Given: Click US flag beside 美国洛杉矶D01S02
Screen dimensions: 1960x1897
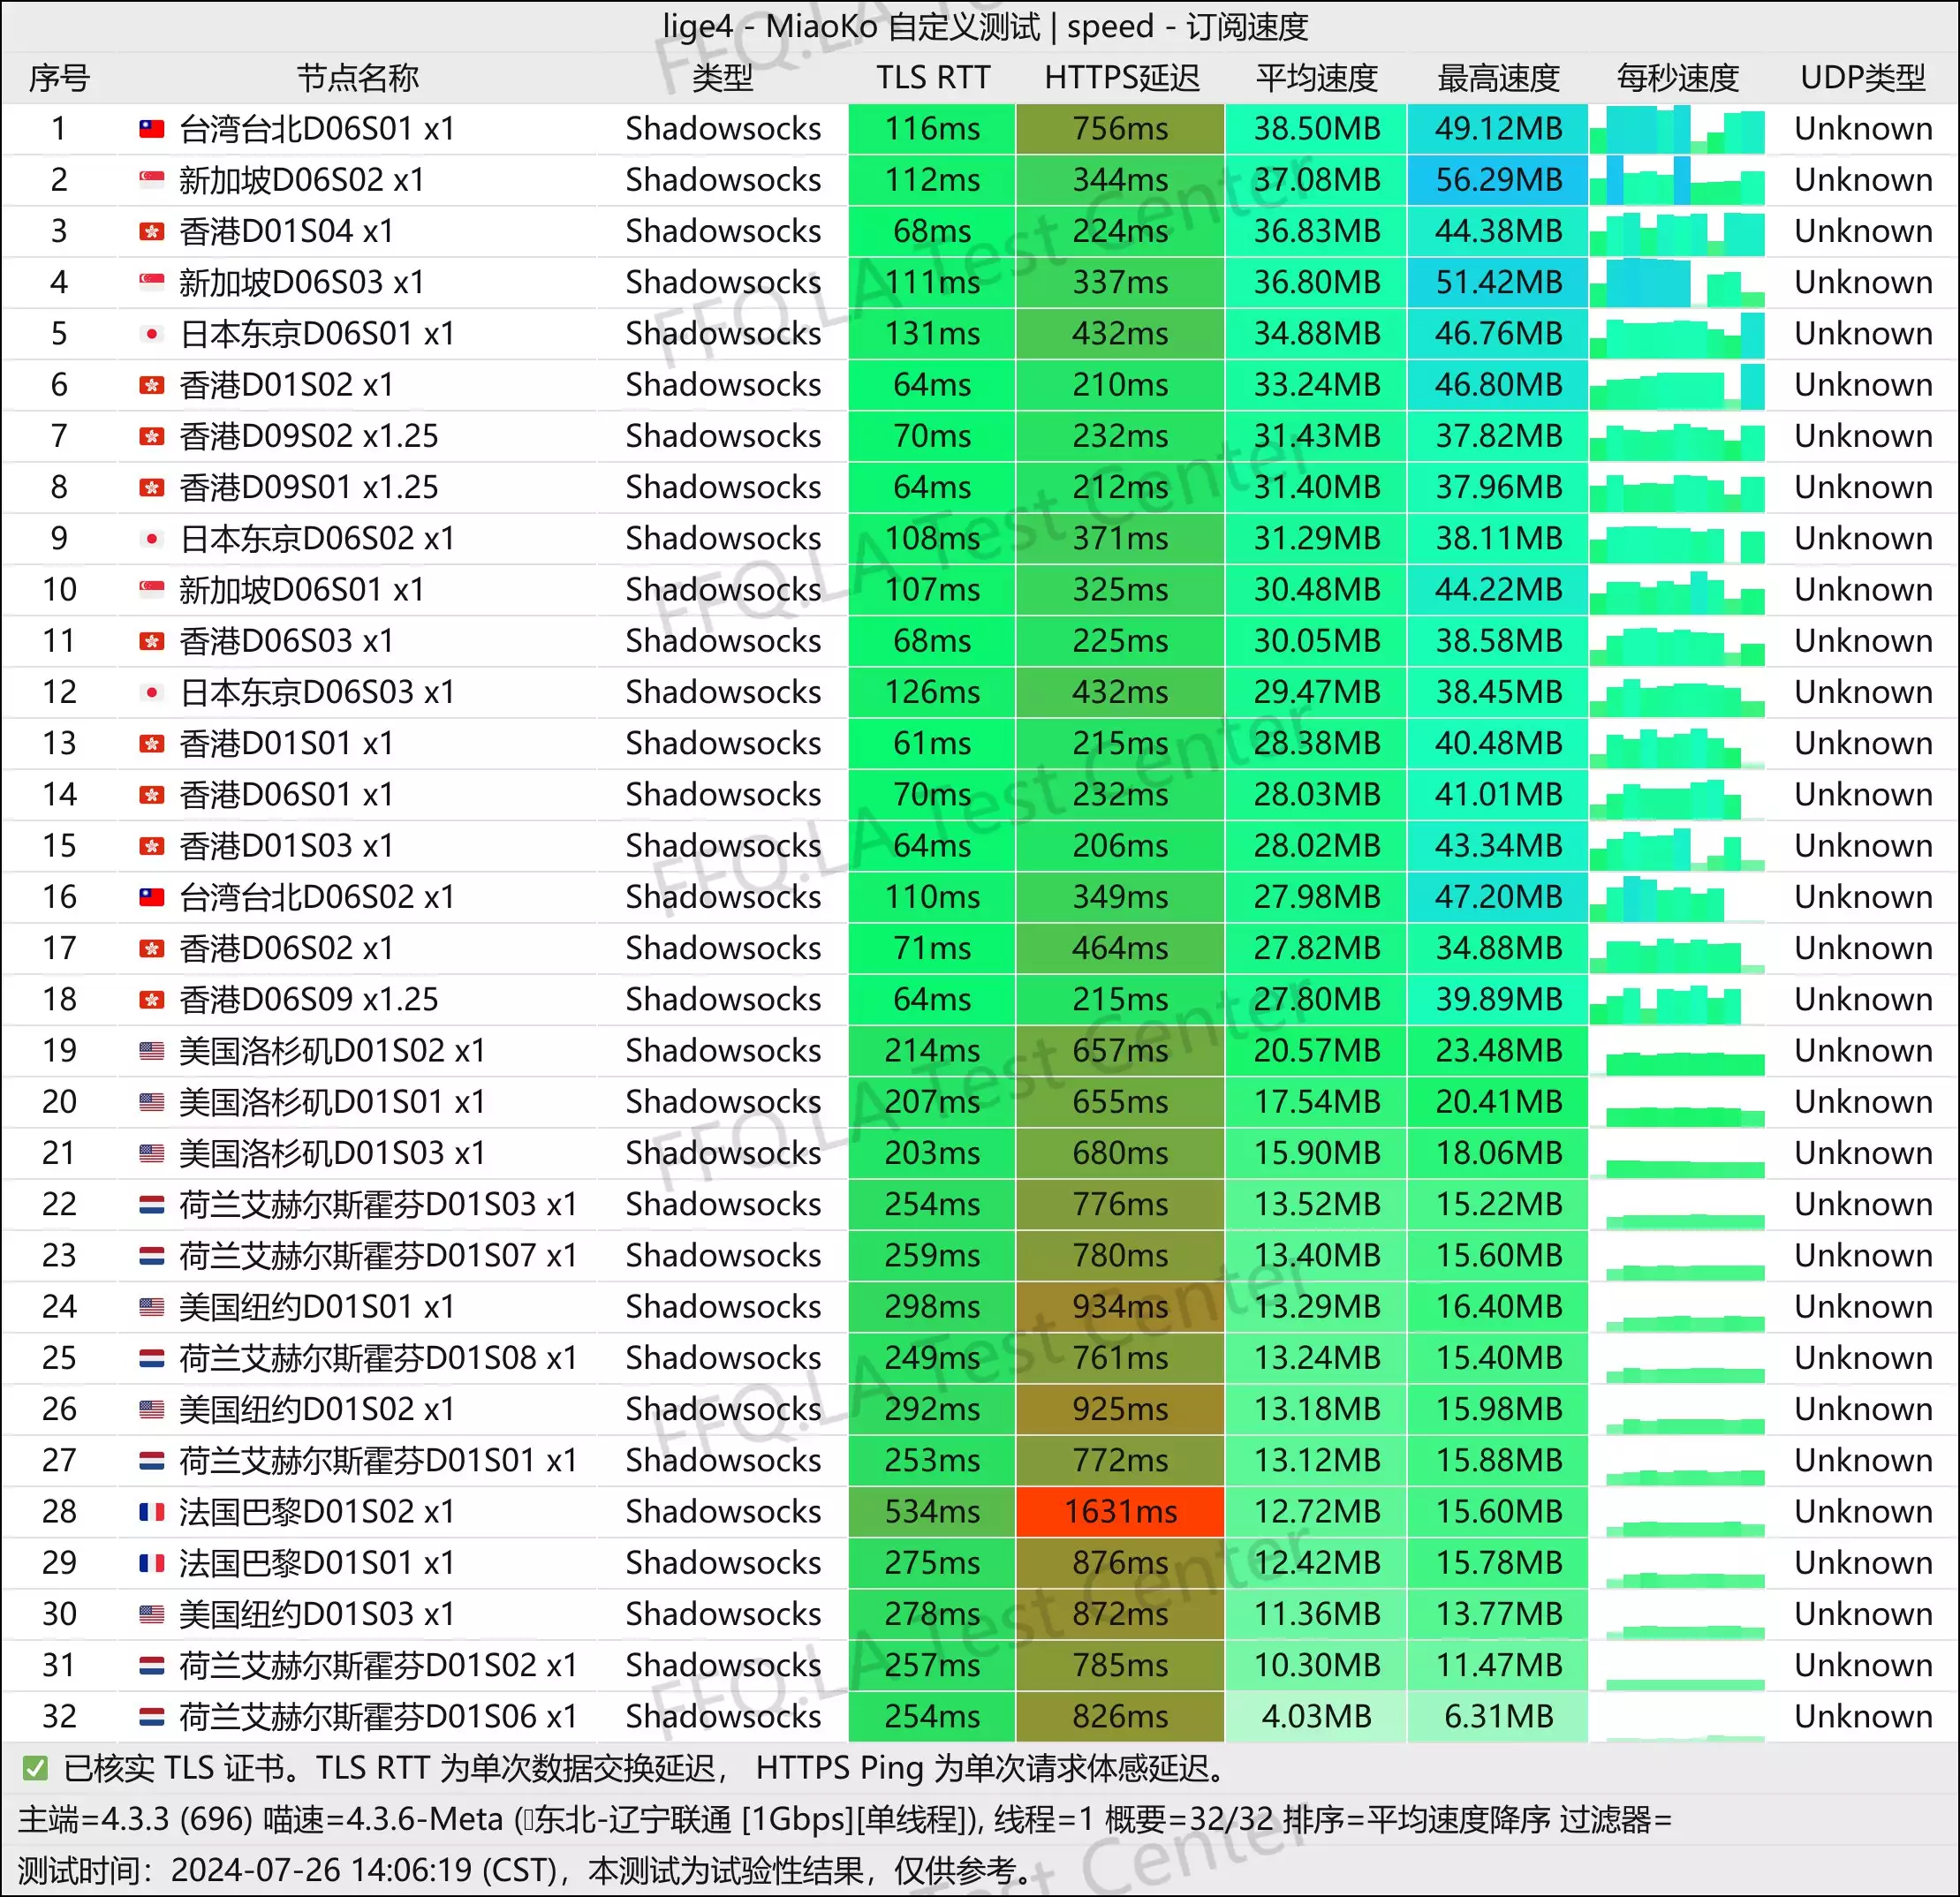Looking at the screenshot, I should [x=151, y=1051].
